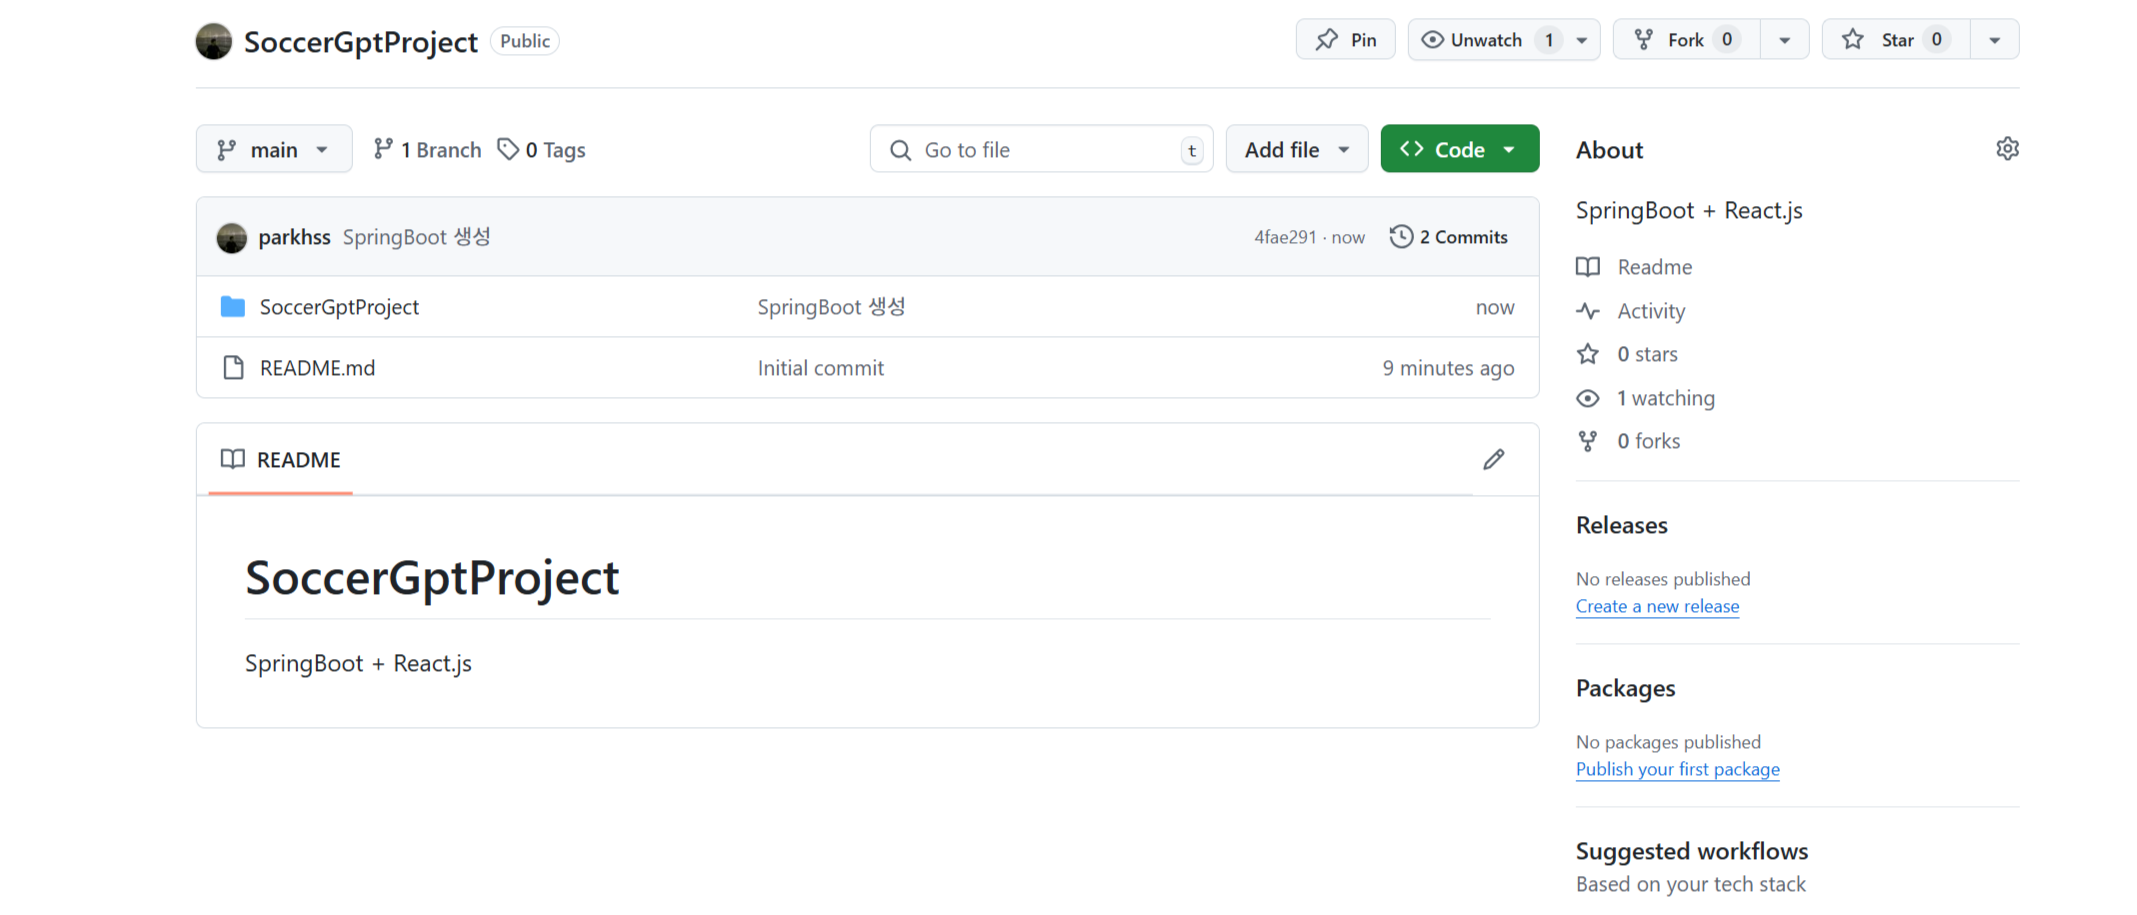
Task: Click parkhss avatar in latest commit row
Action: [232, 237]
